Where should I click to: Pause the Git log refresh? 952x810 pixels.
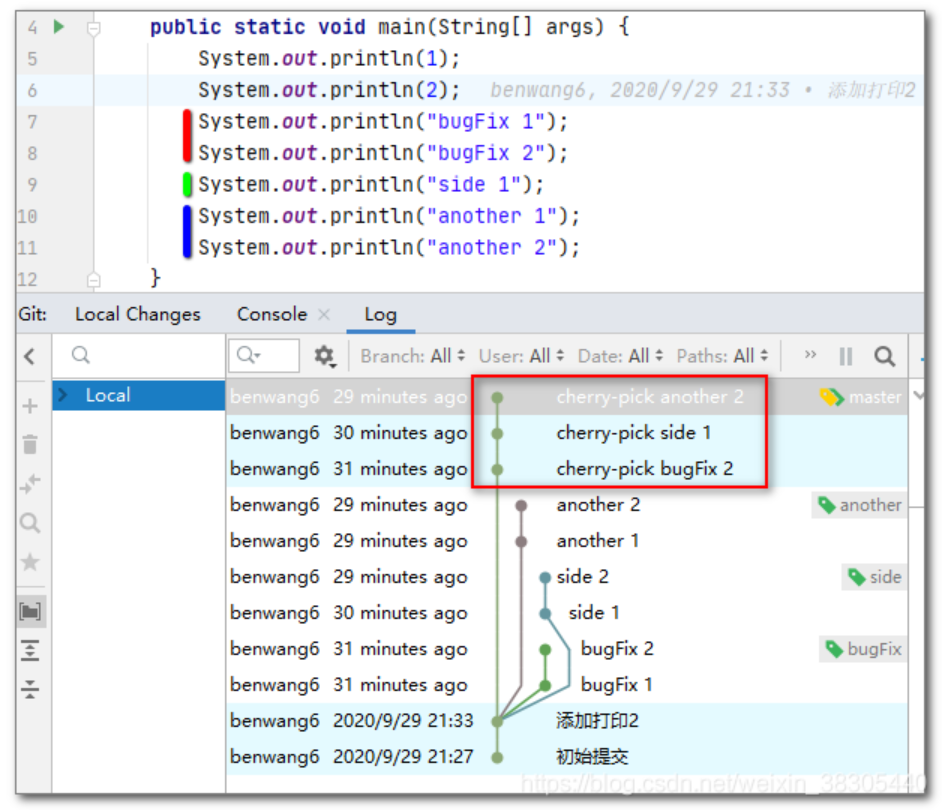[x=845, y=356]
